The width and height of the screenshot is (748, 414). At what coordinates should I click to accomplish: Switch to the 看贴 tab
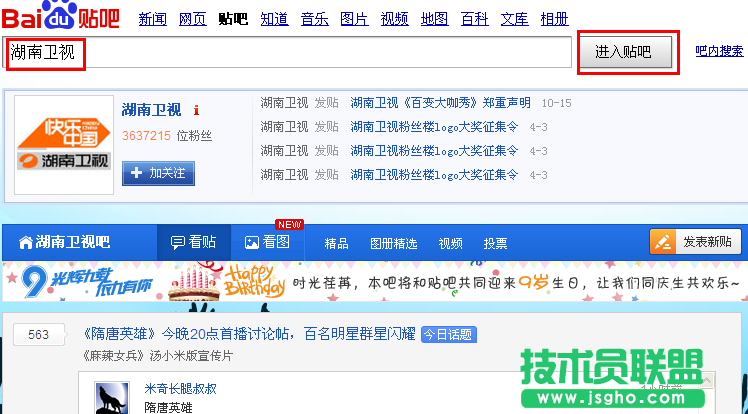coord(194,242)
